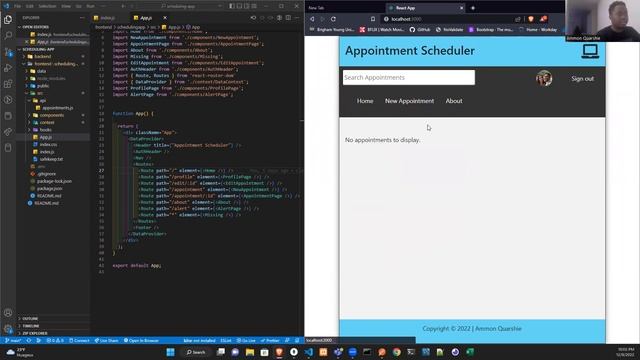Viewport: 640px width, 360px height.
Task: Click the Home link in app navigation
Action: point(365,101)
